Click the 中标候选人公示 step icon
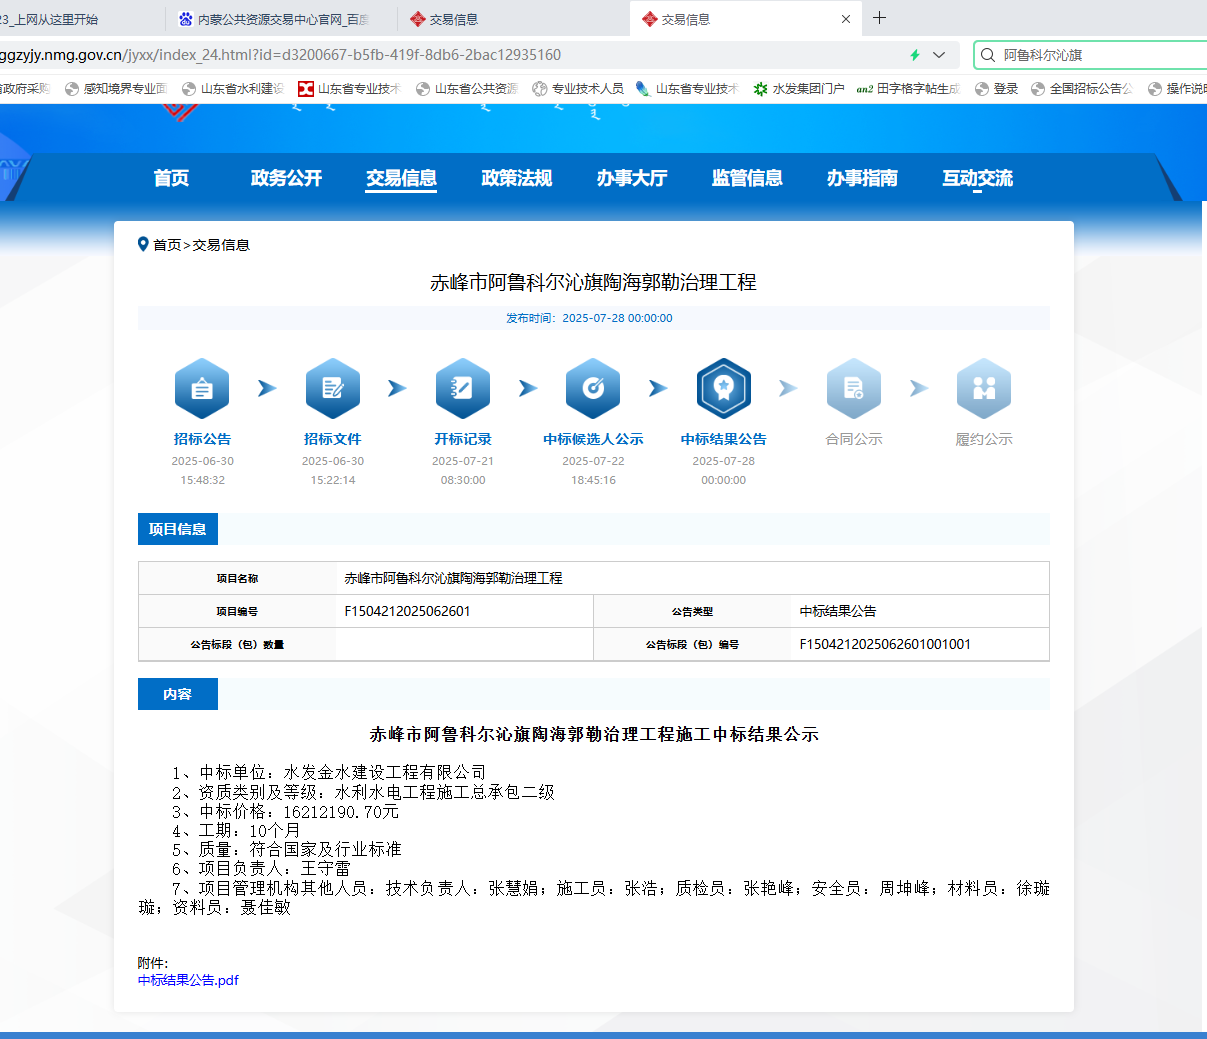This screenshot has width=1207, height=1039. (593, 388)
